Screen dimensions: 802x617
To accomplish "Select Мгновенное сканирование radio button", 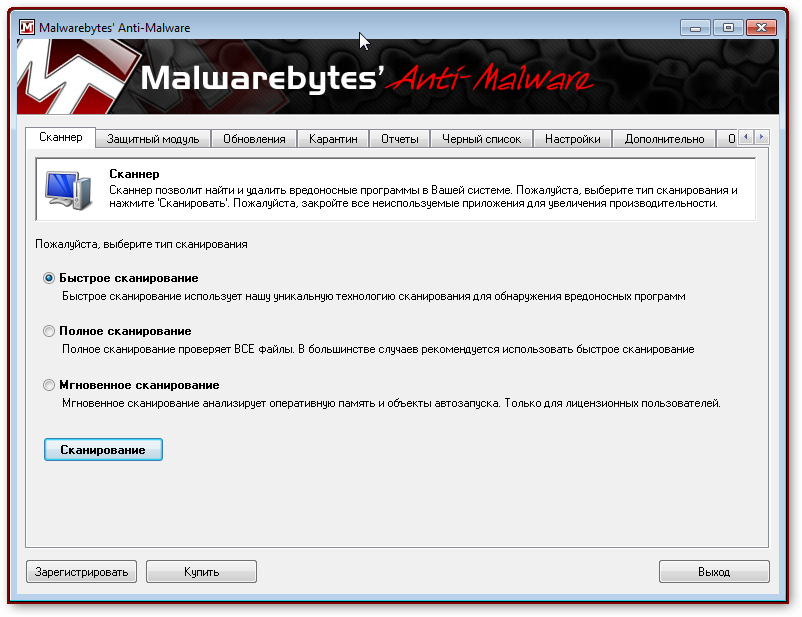I will click(x=49, y=385).
